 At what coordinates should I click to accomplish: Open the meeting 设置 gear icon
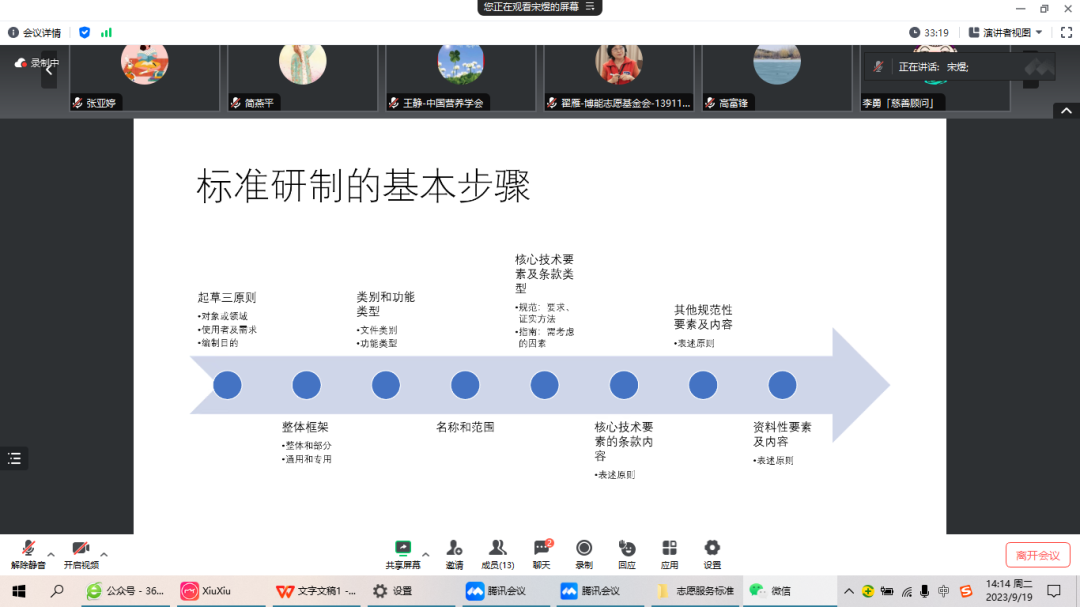712,548
